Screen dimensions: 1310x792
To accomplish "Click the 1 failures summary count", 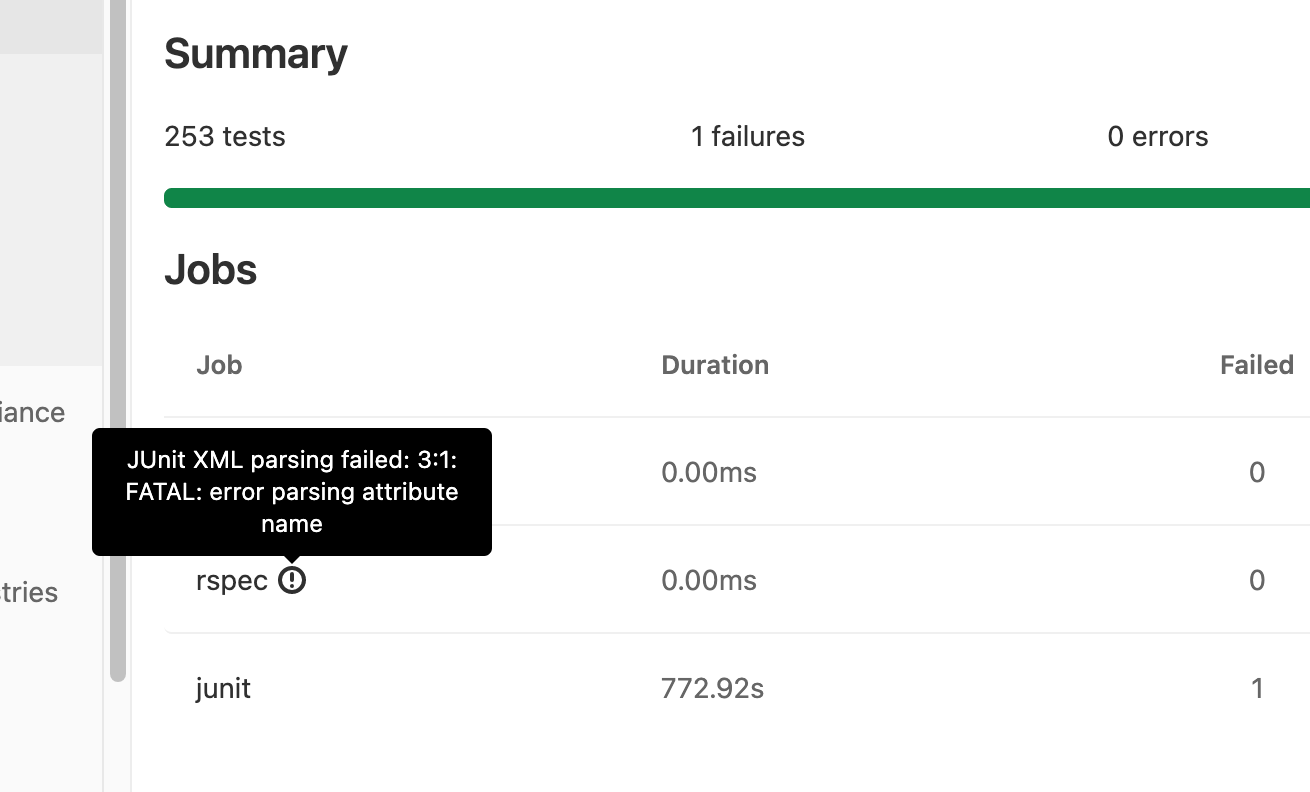I will 748,136.
